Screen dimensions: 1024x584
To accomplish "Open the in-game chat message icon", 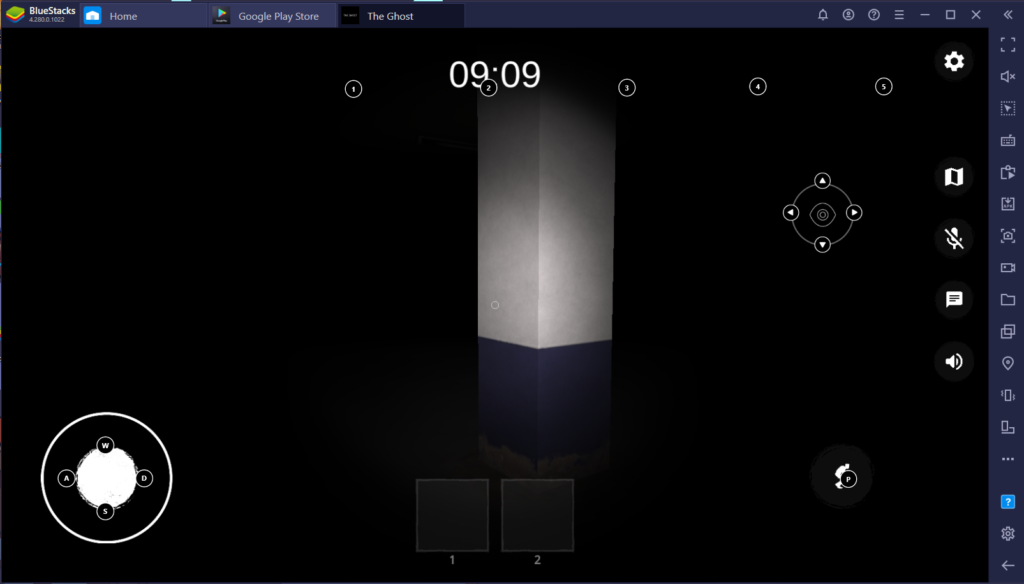I will (x=954, y=300).
